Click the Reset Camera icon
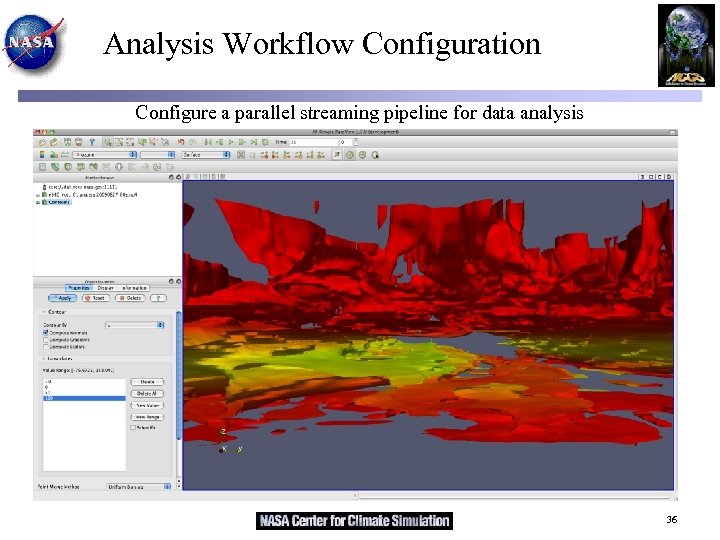This screenshot has height=540, width=720. coord(241,155)
